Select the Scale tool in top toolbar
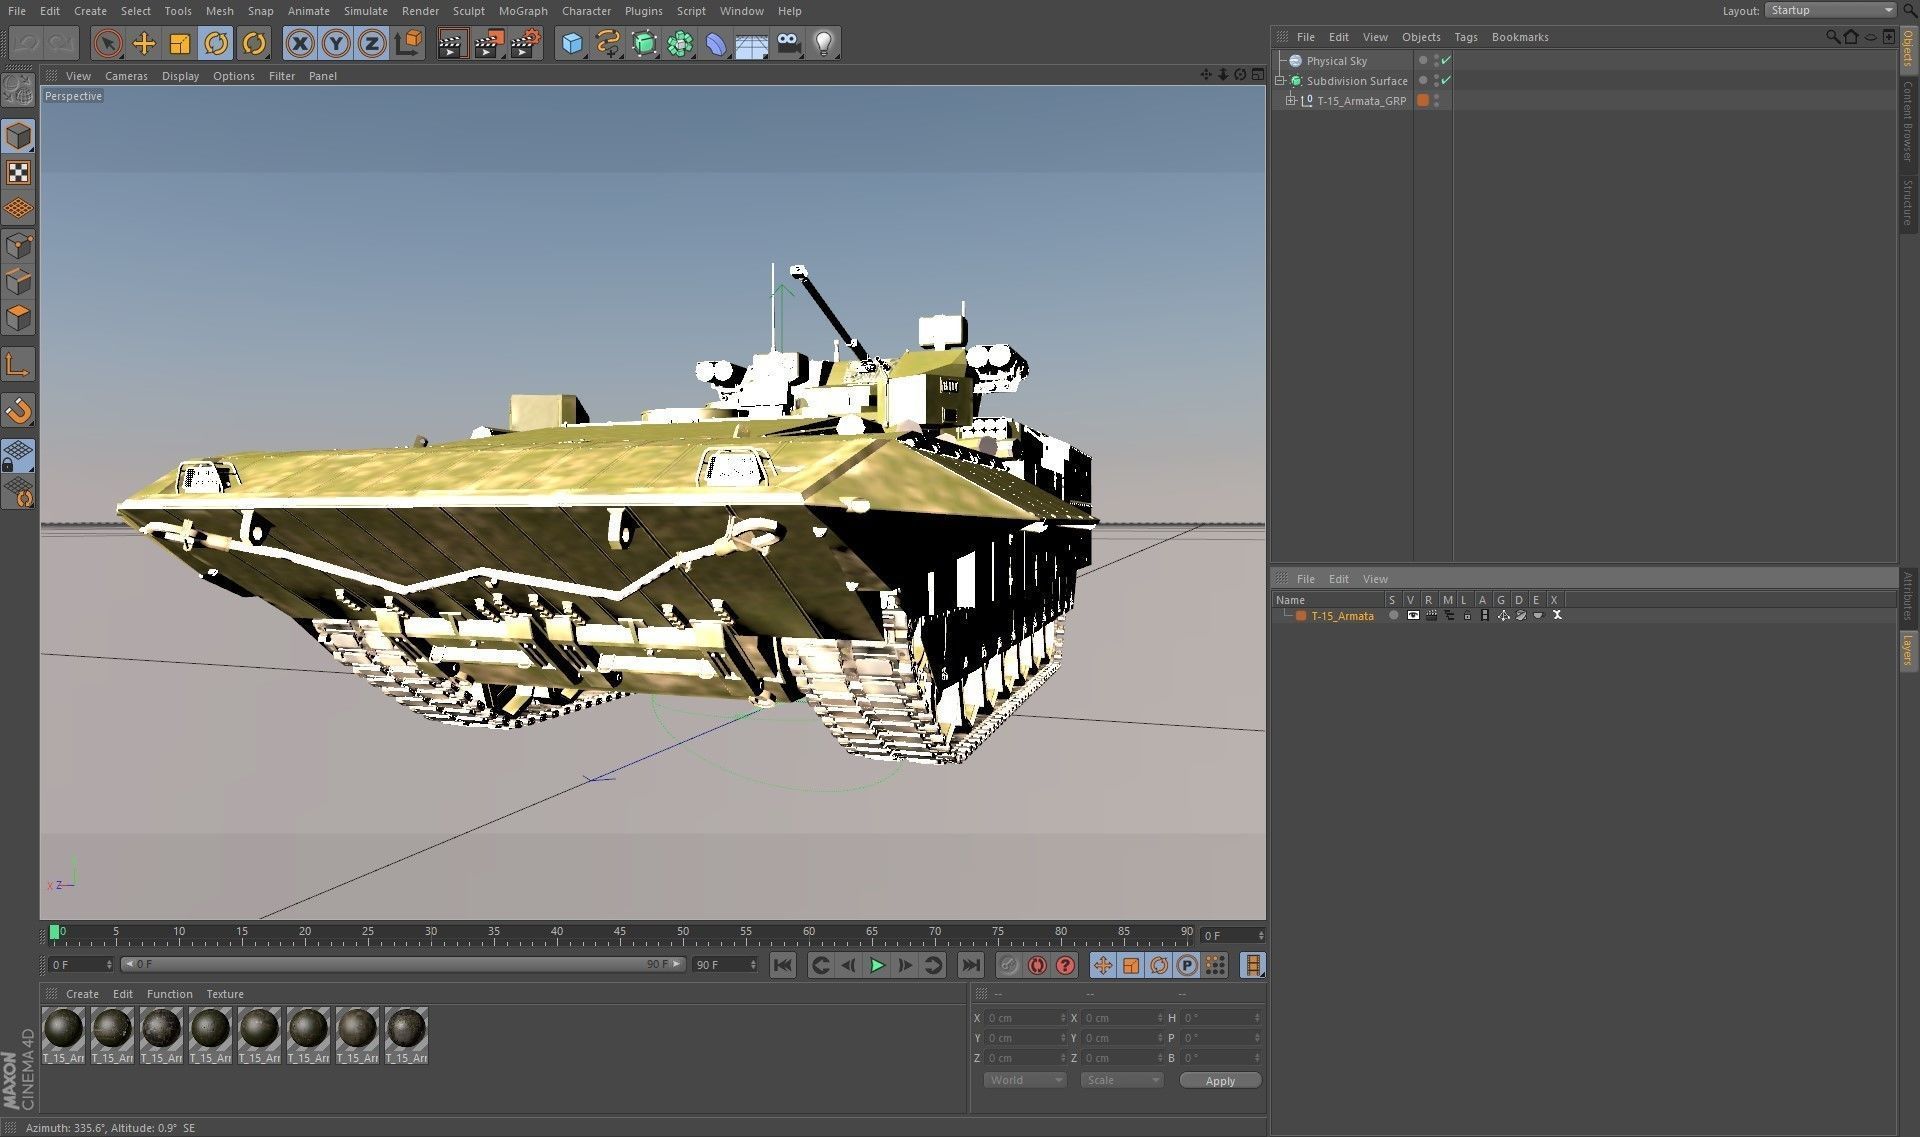This screenshot has height=1137, width=1920. (x=180, y=43)
